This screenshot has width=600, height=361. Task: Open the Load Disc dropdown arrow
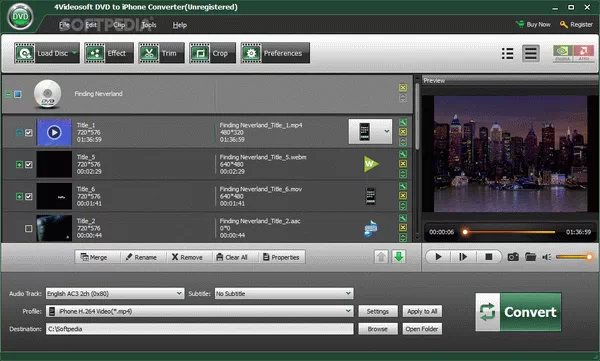pyautogui.click(x=75, y=53)
